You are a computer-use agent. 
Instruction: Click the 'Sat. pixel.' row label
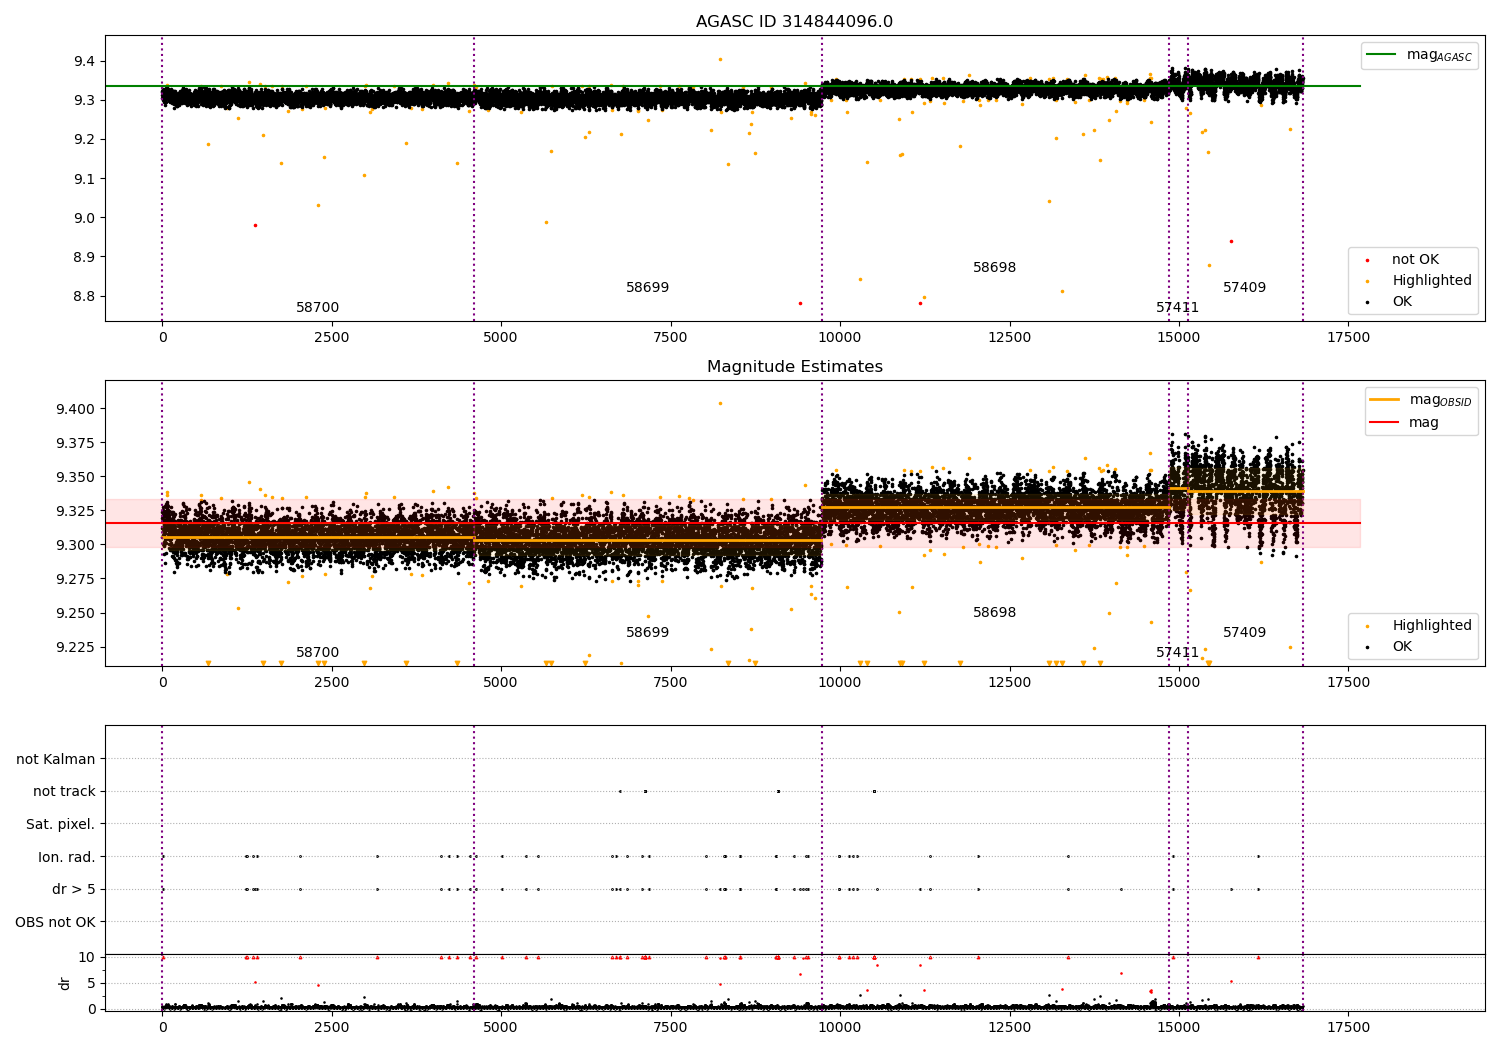[61, 825]
